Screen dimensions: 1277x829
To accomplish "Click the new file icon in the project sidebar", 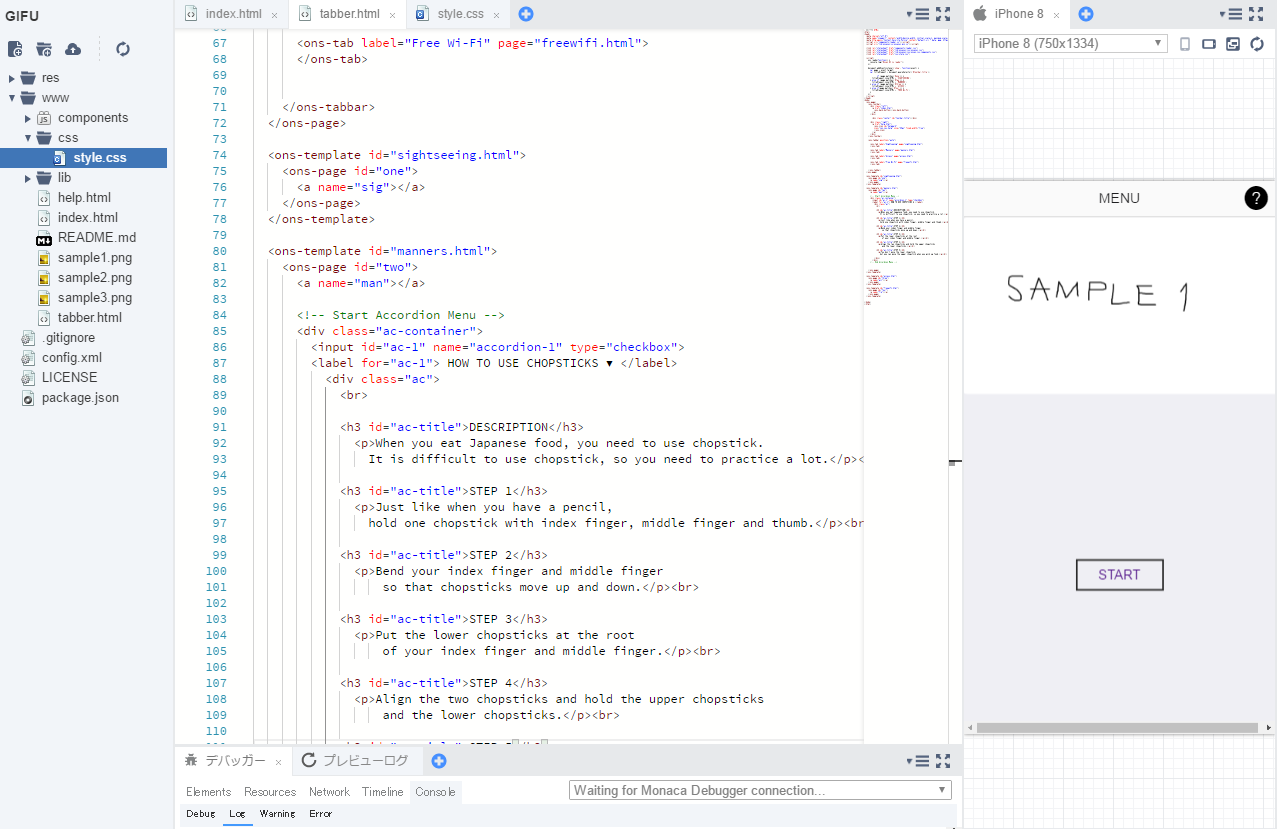I will (15, 49).
